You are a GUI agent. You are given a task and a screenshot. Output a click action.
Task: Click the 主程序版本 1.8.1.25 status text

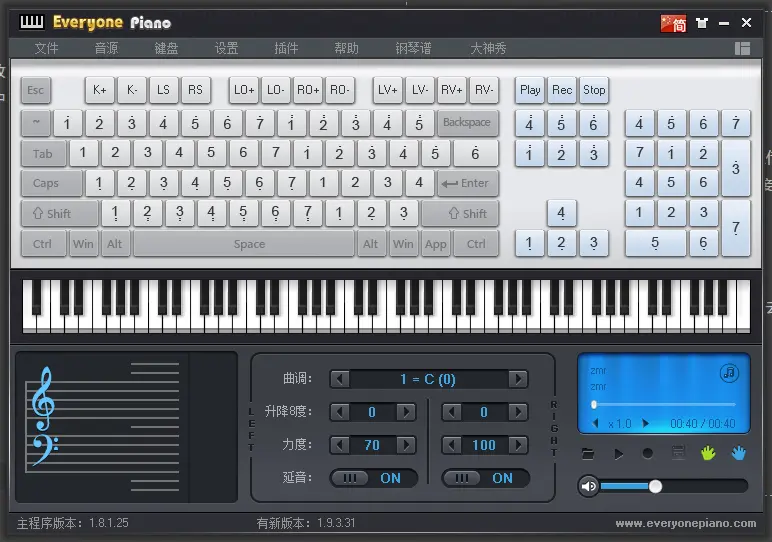click(73, 523)
